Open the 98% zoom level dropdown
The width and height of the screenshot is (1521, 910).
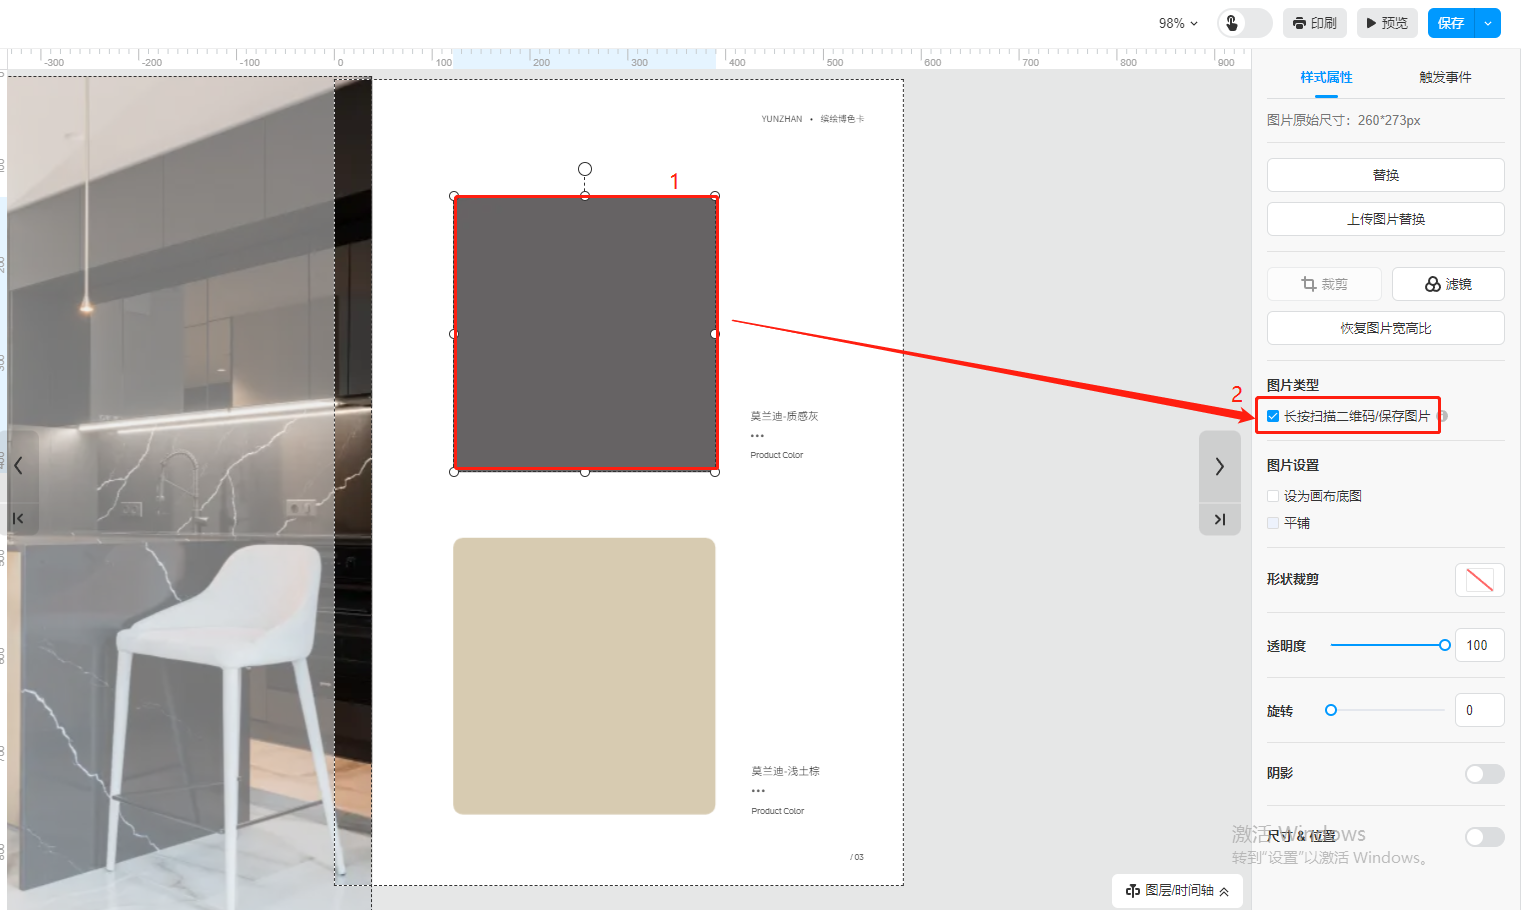pos(1178,23)
